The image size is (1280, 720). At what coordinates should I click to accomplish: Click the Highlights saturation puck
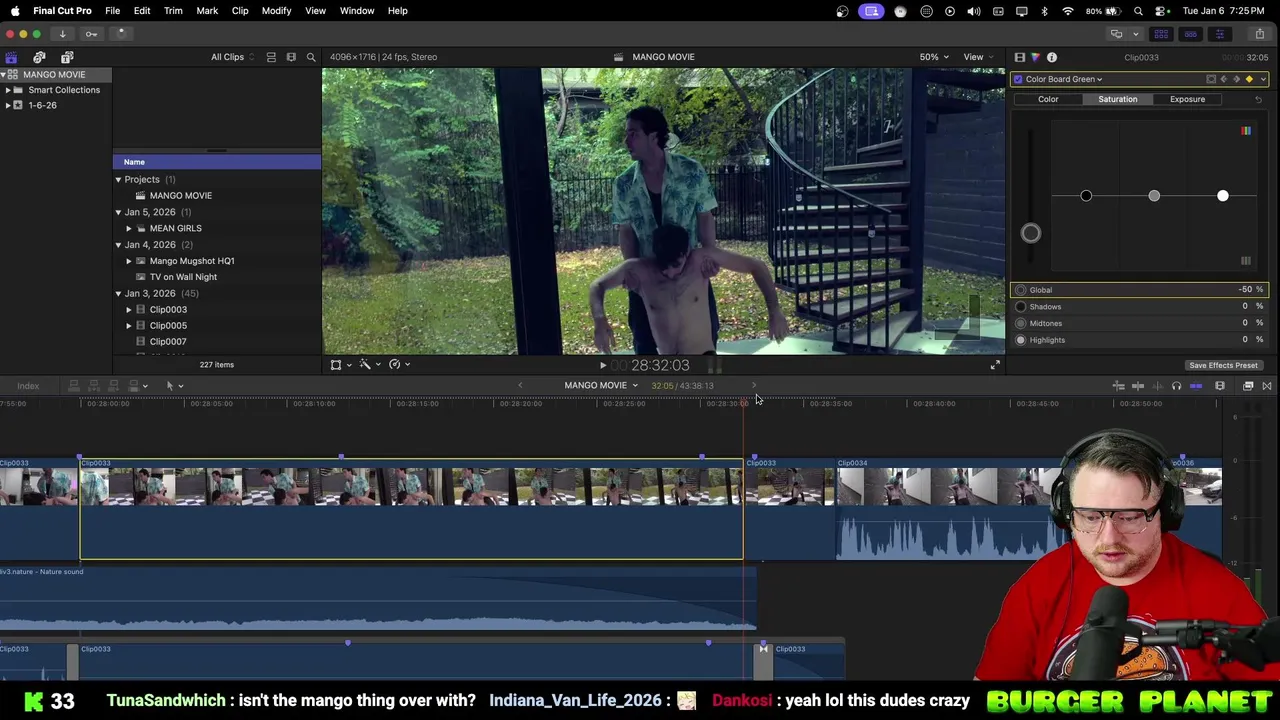pos(1223,196)
